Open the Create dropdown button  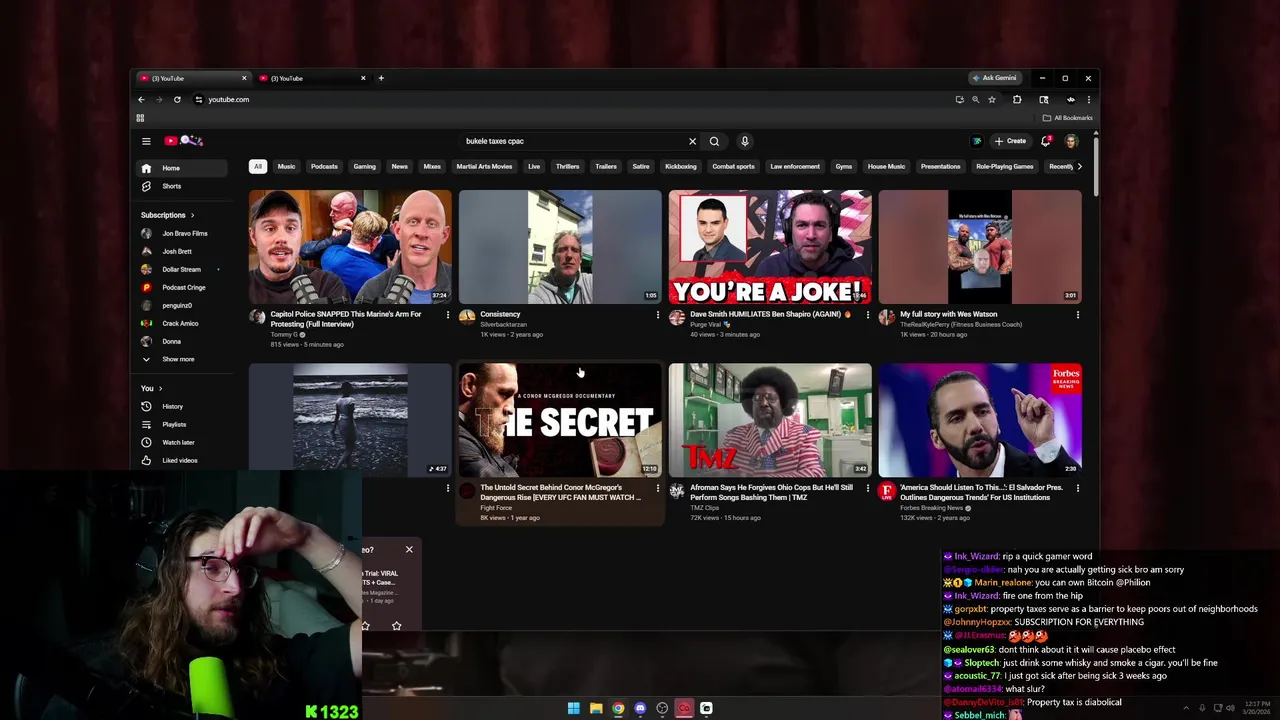(x=1010, y=141)
